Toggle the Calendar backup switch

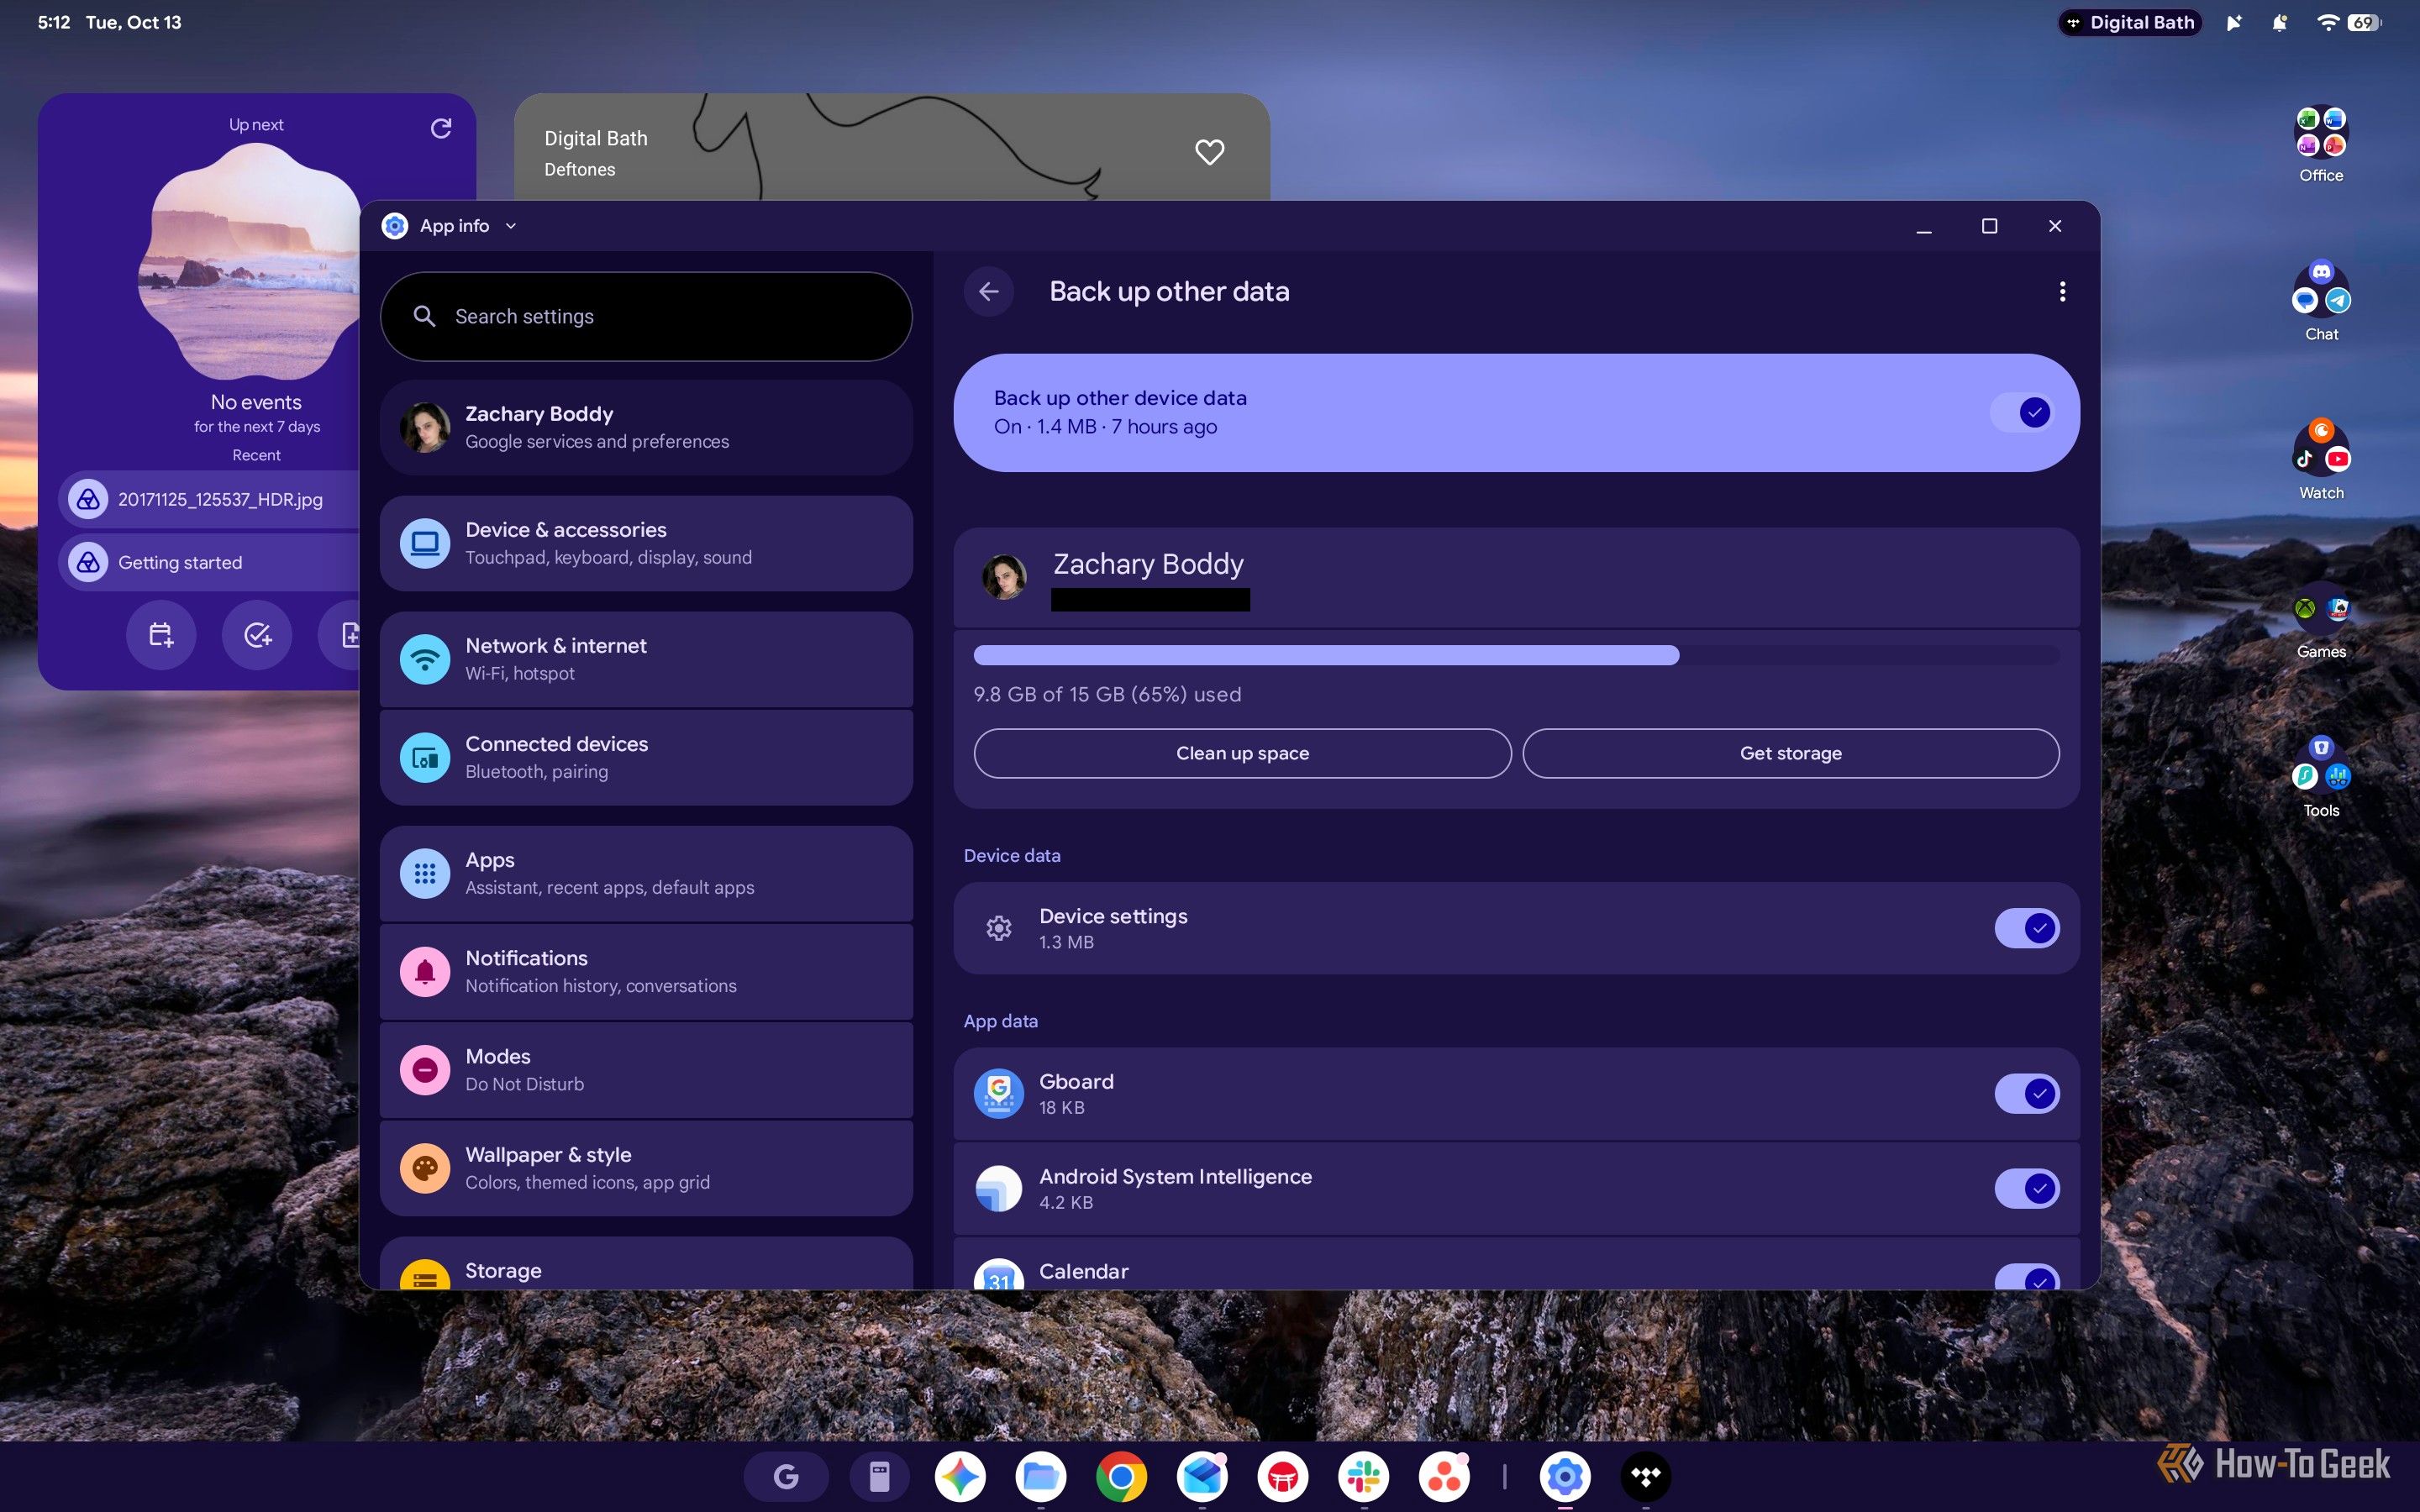click(2026, 1278)
